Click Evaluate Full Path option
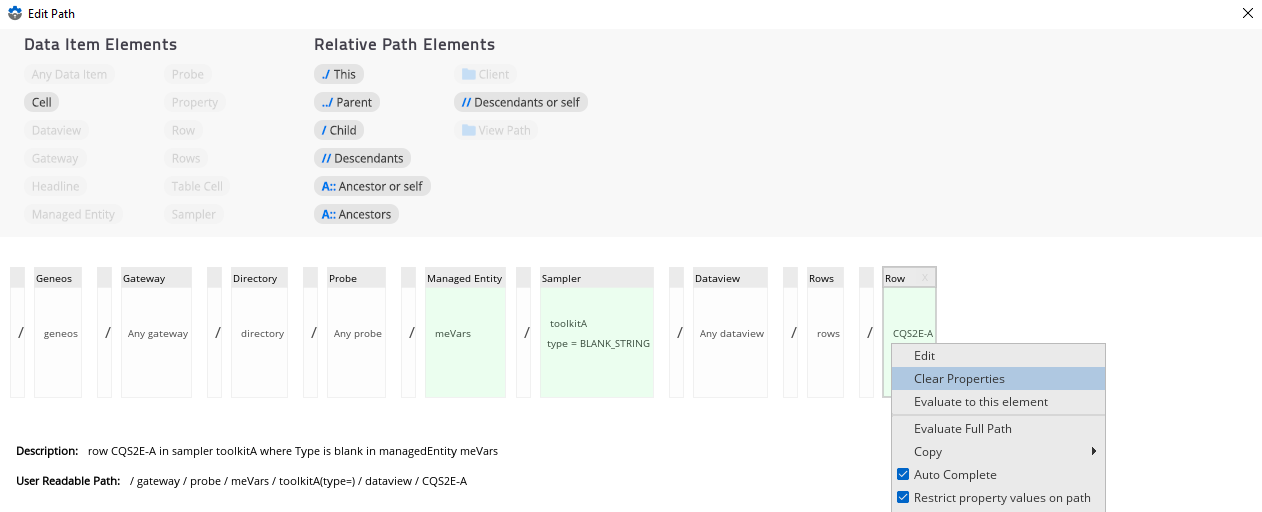1262x512 pixels. point(963,429)
